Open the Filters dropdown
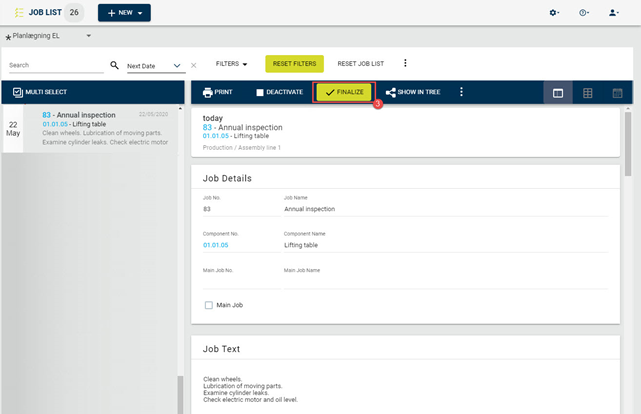The height and width of the screenshot is (414, 641). point(231,64)
